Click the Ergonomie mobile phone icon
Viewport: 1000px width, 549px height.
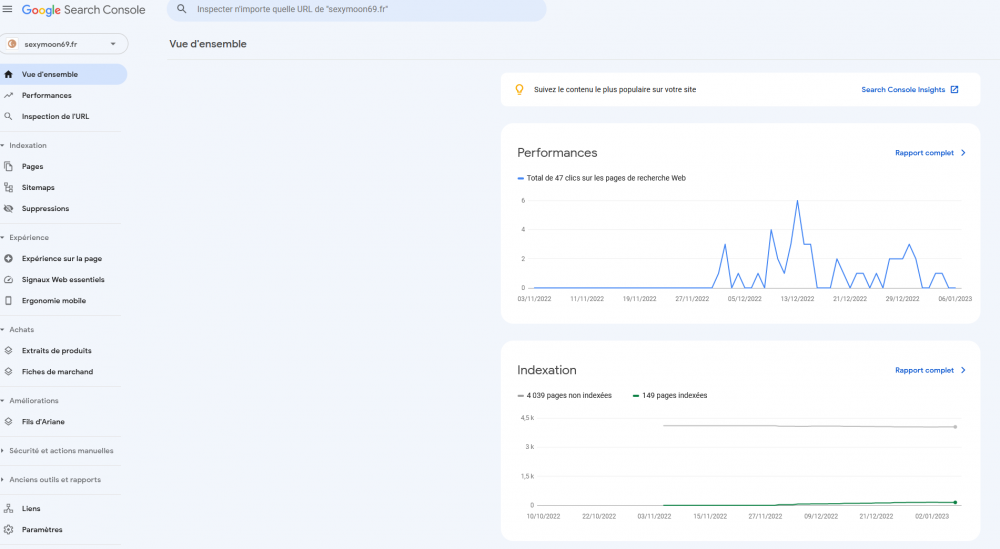[x=9, y=300]
